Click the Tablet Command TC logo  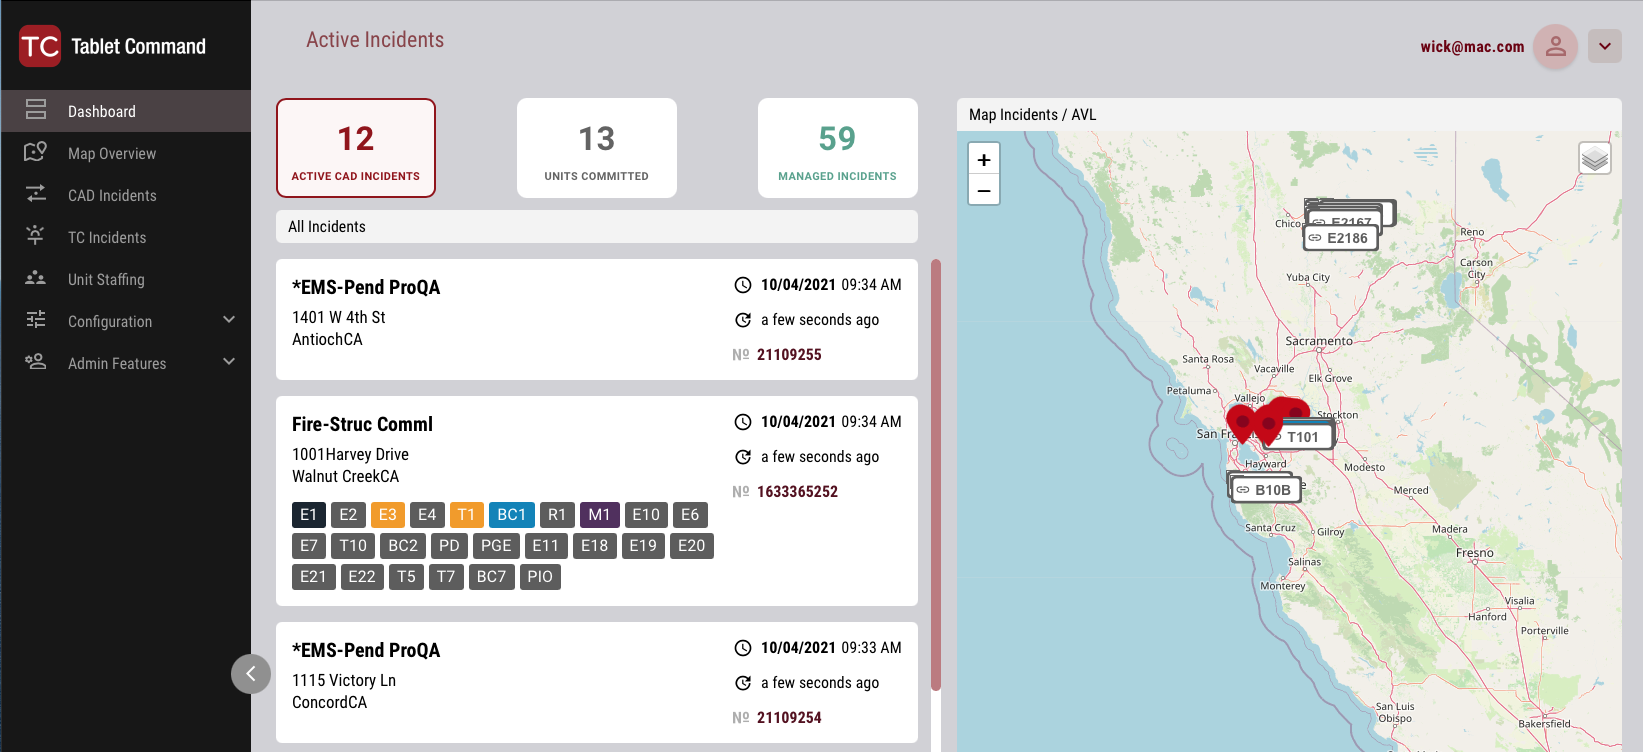pos(40,46)
